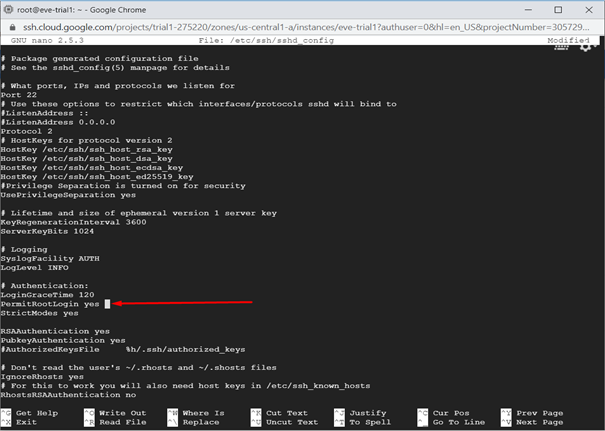605x431 pixels.
Task: Click the '#ListenAddress ::' line
Action: (x=44, y=113)
